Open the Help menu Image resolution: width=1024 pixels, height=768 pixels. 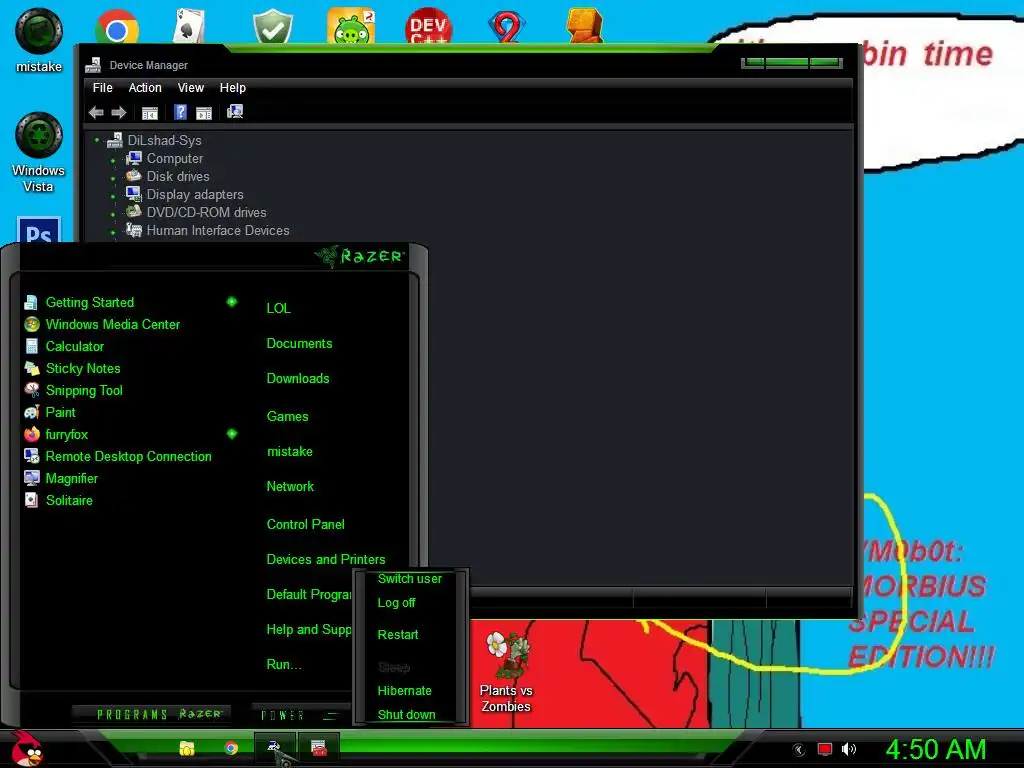point(232,88)
